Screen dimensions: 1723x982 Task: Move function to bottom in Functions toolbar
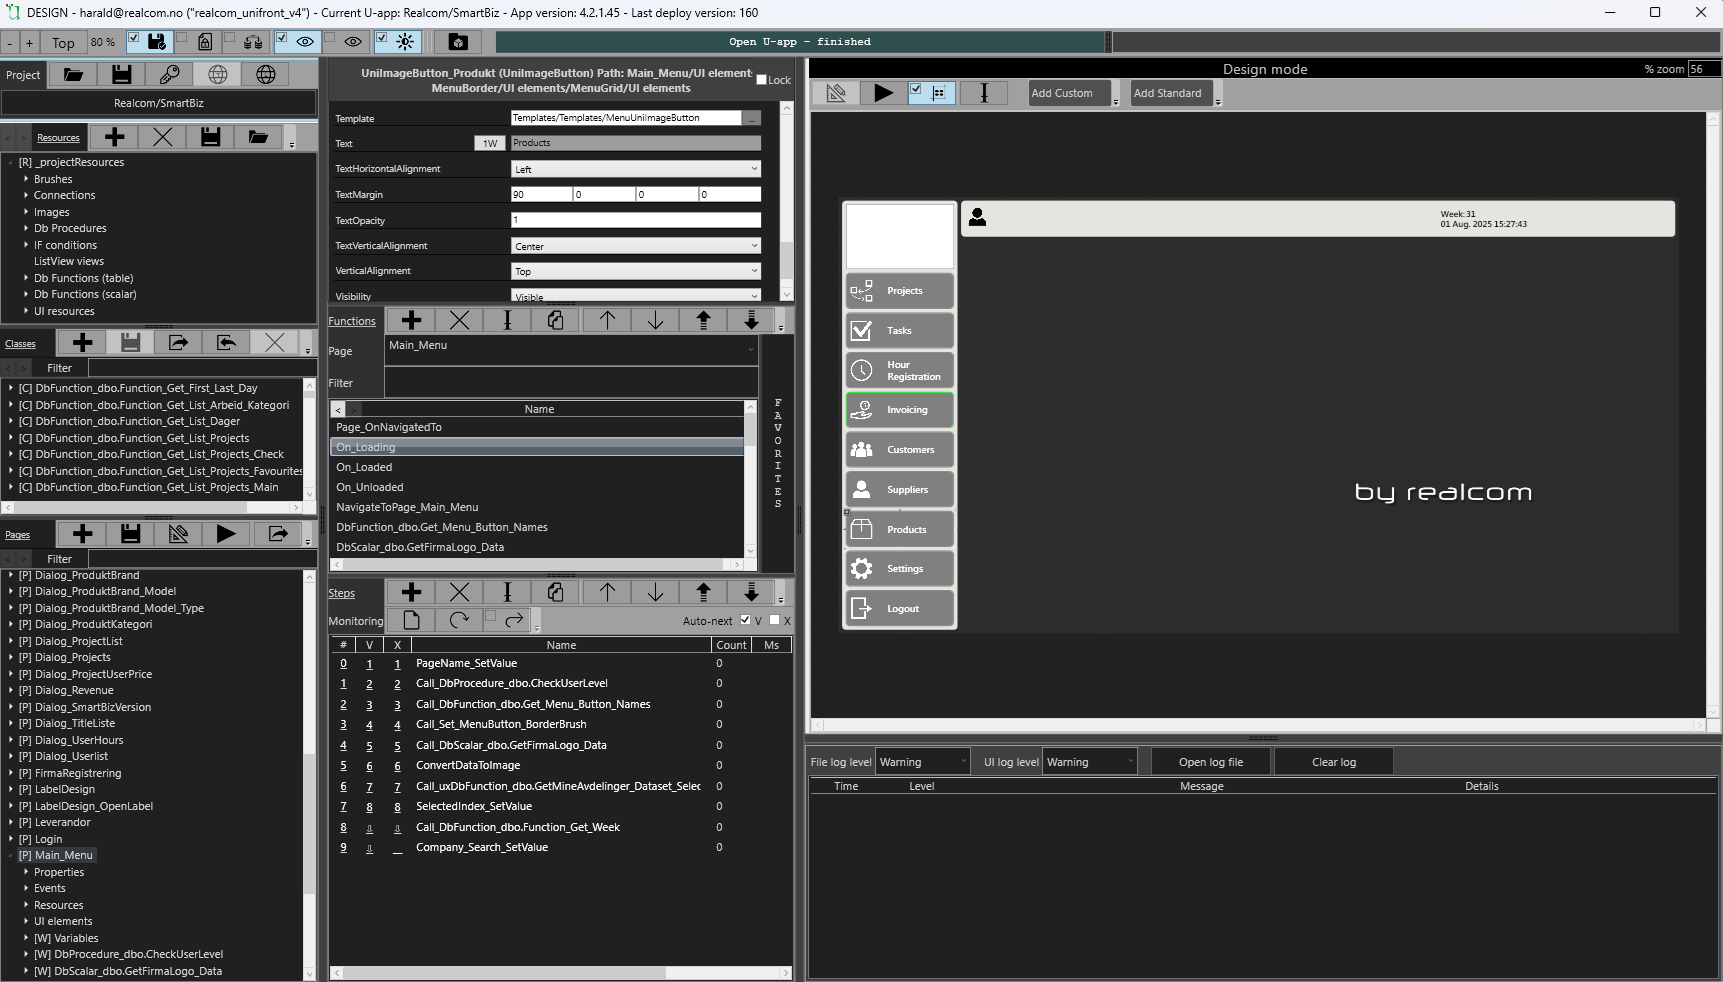(x=751, y=320)
